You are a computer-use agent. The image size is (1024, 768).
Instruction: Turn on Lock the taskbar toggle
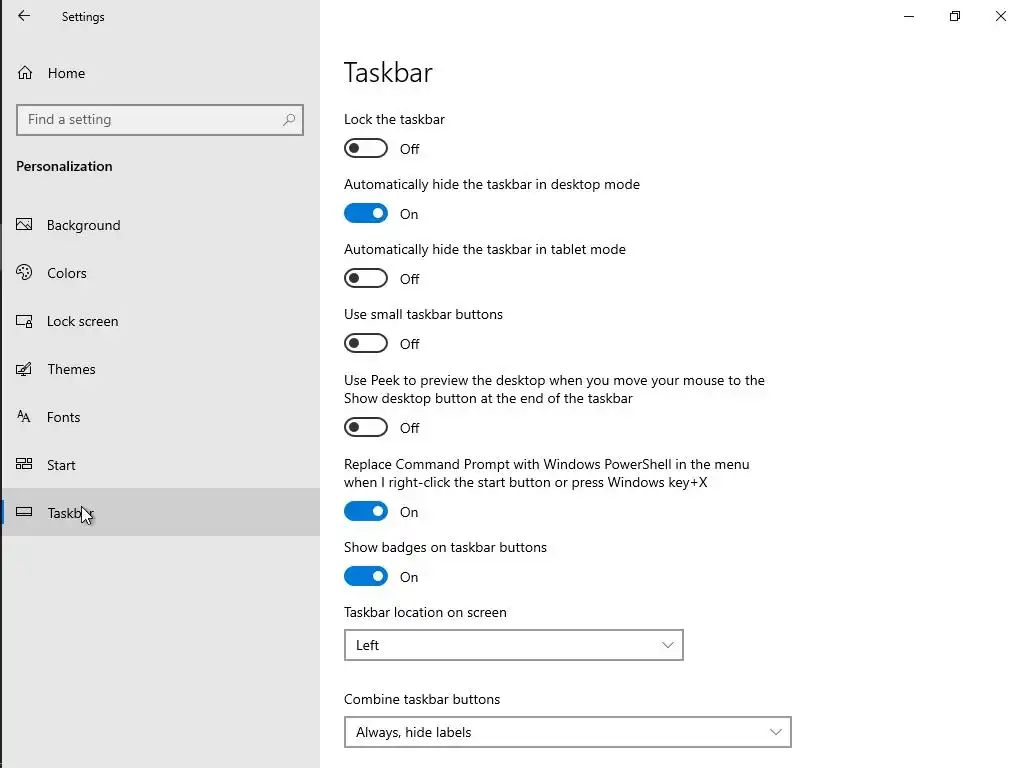(366, 149)
